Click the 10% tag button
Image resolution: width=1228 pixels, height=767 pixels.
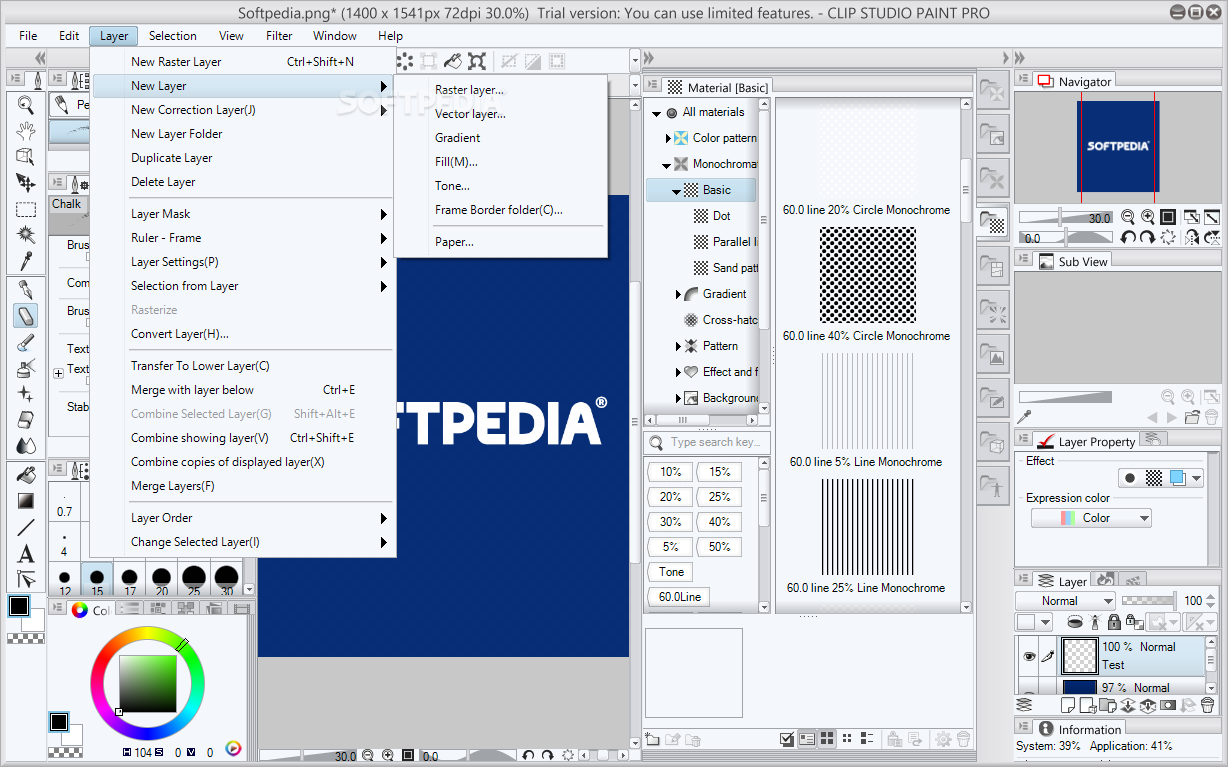pyautogui.click(x=671, y=472)
